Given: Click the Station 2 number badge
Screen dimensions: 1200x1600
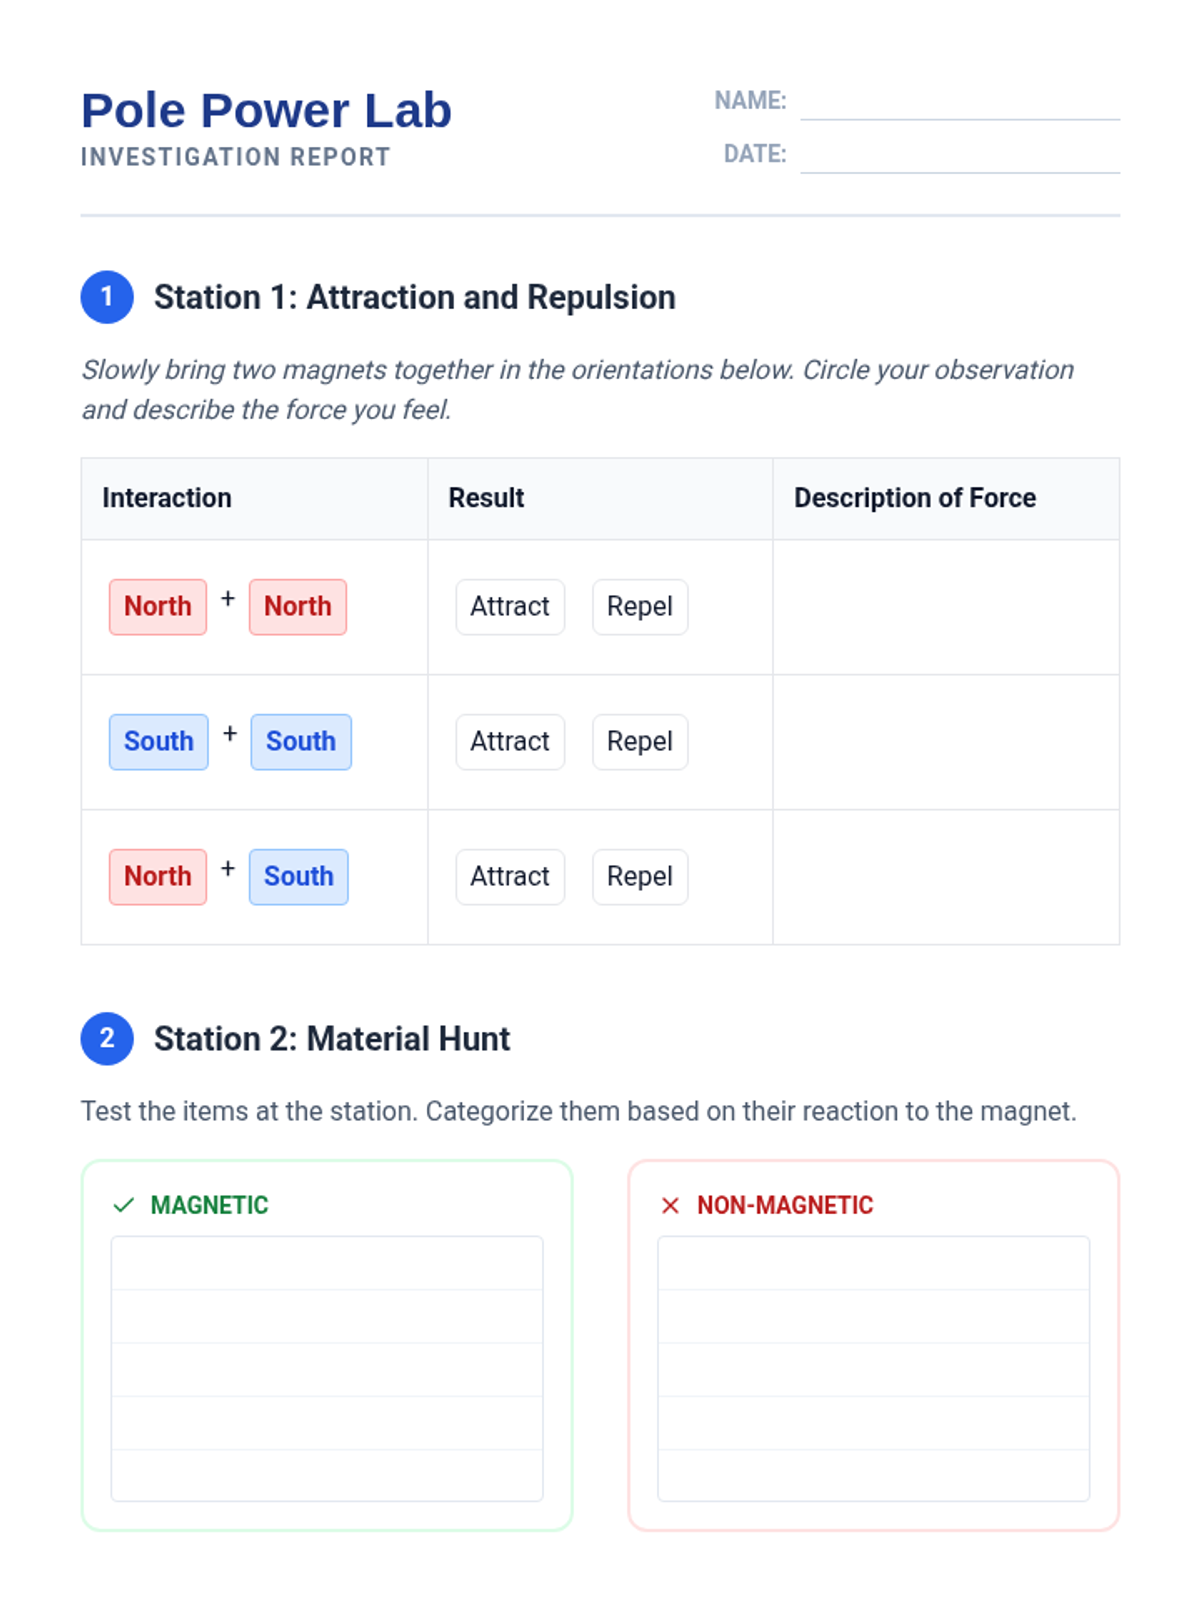Looking at the screenshot, I should pyautogui.click(x=107, y=1038).
